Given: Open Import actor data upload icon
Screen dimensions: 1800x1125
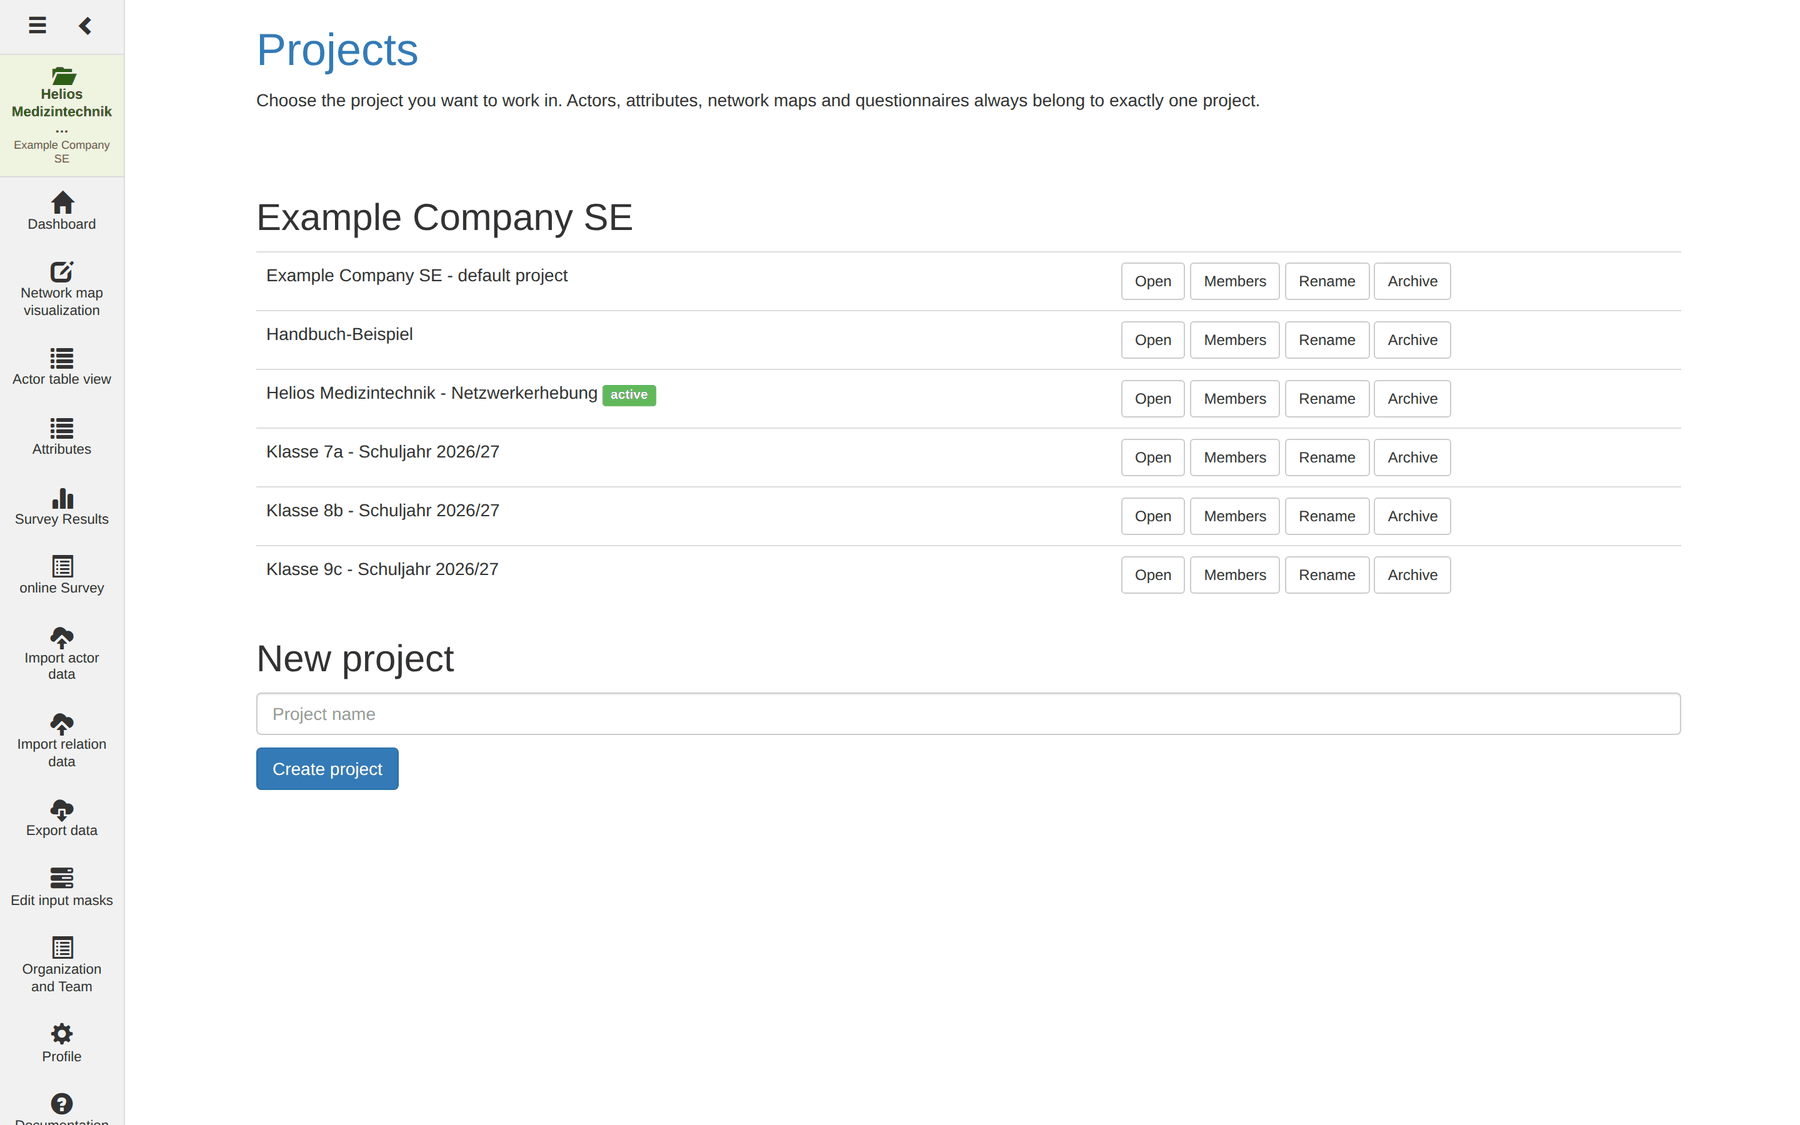Looking at the screenshot, I should pos(62,637).
